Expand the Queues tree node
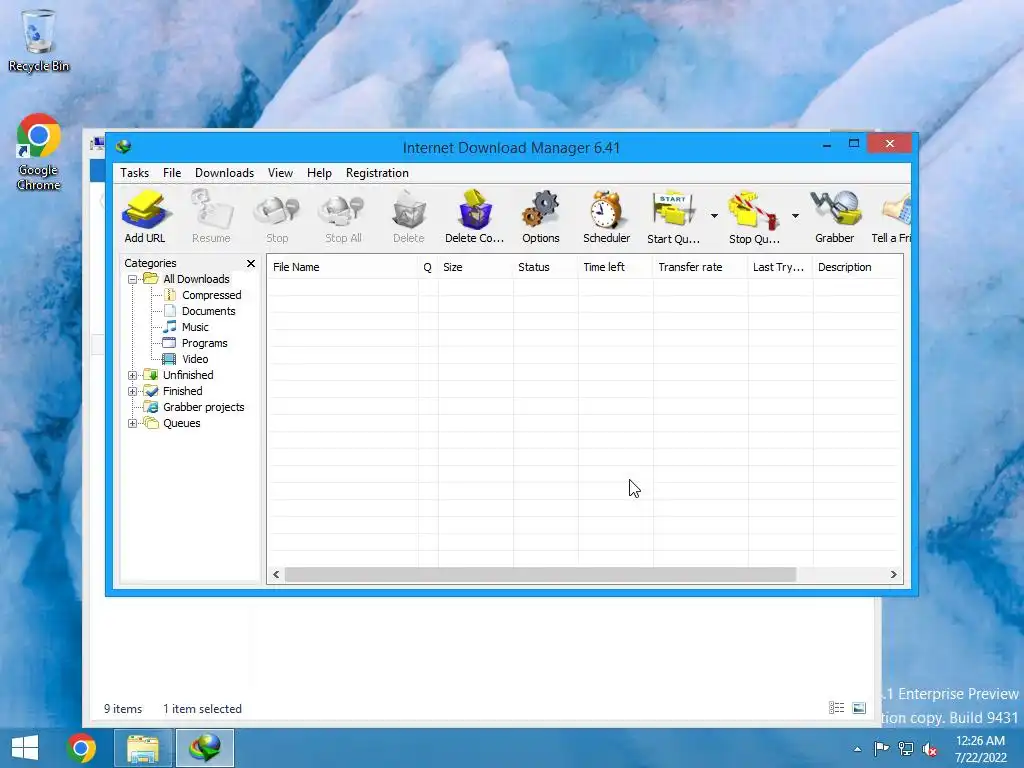 [133, 424]
